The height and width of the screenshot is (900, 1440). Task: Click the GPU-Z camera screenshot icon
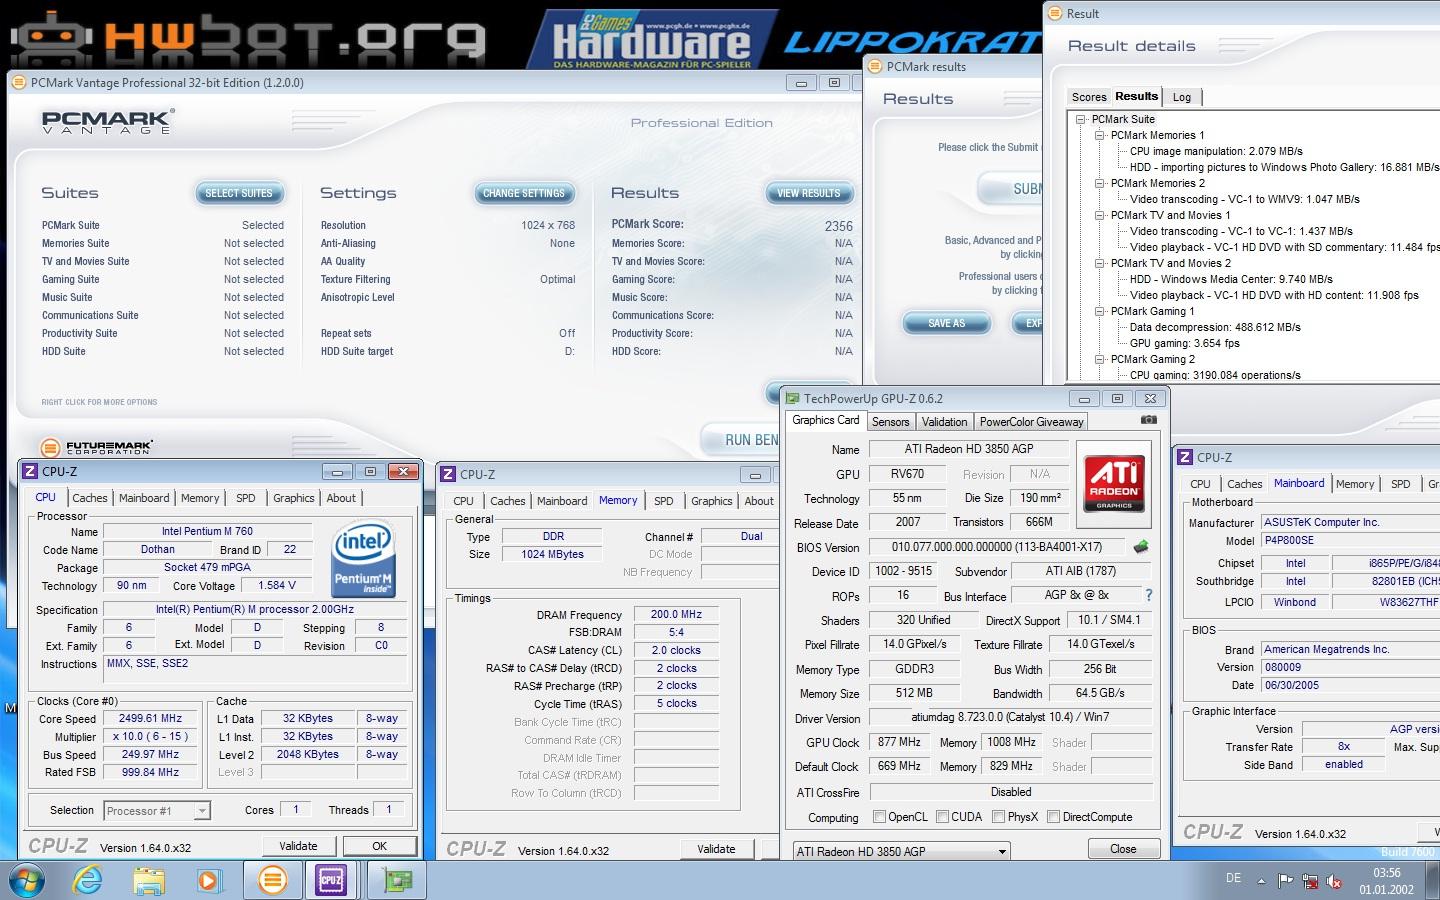pos(1148,420)
